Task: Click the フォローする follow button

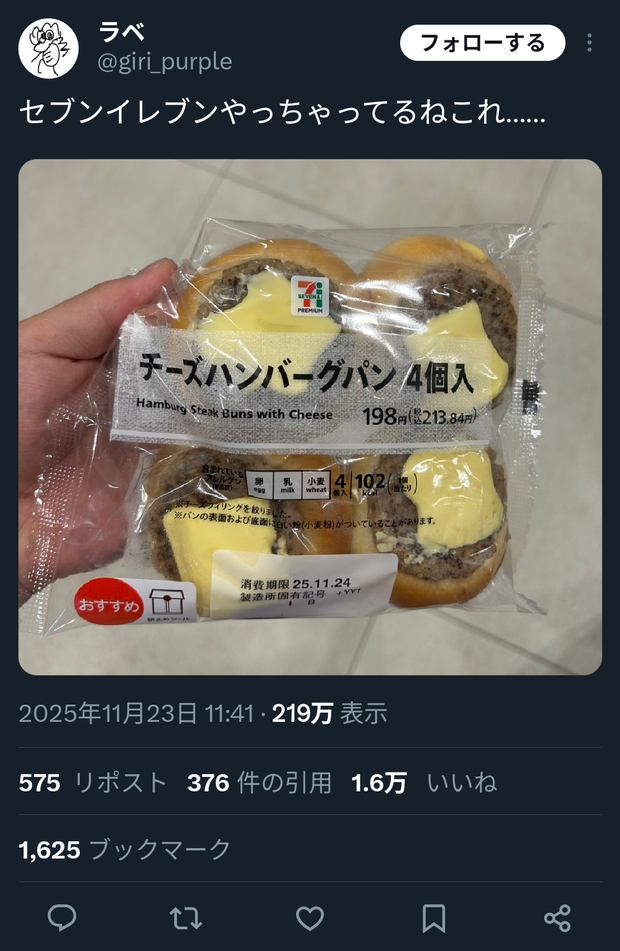Action: pos(483,42)
